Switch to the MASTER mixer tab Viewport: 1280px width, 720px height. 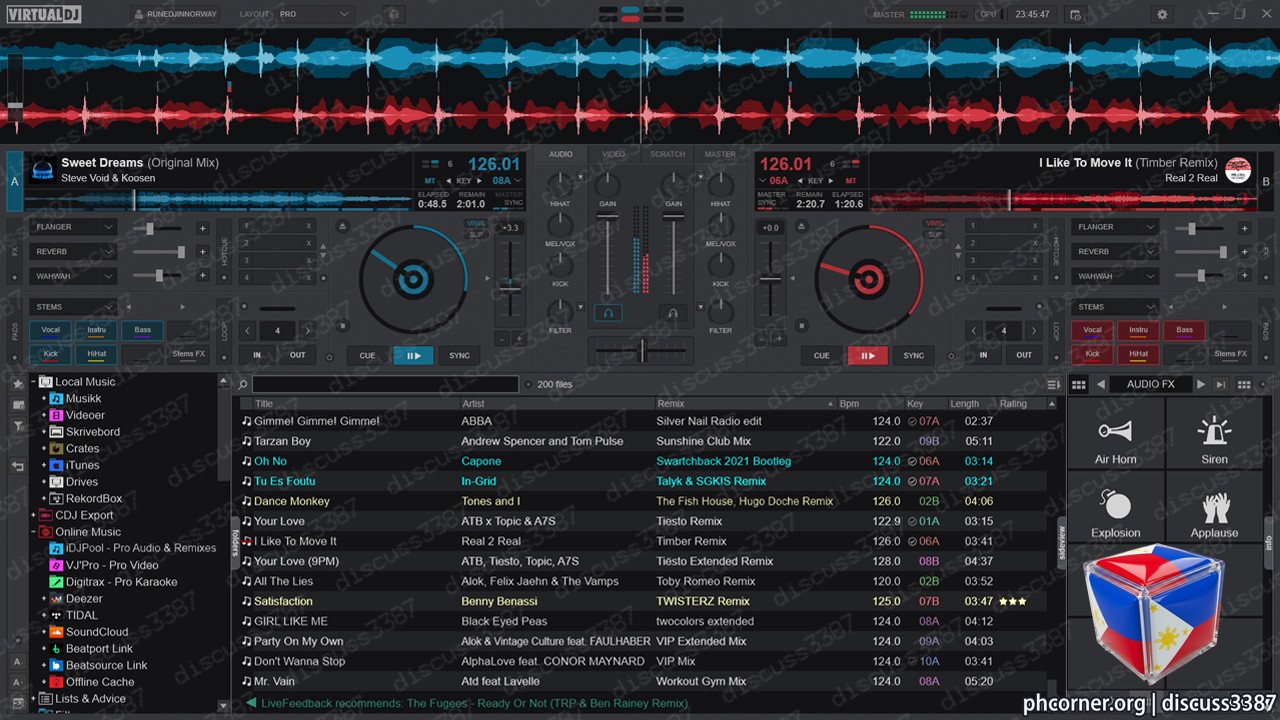coord(720,154)
